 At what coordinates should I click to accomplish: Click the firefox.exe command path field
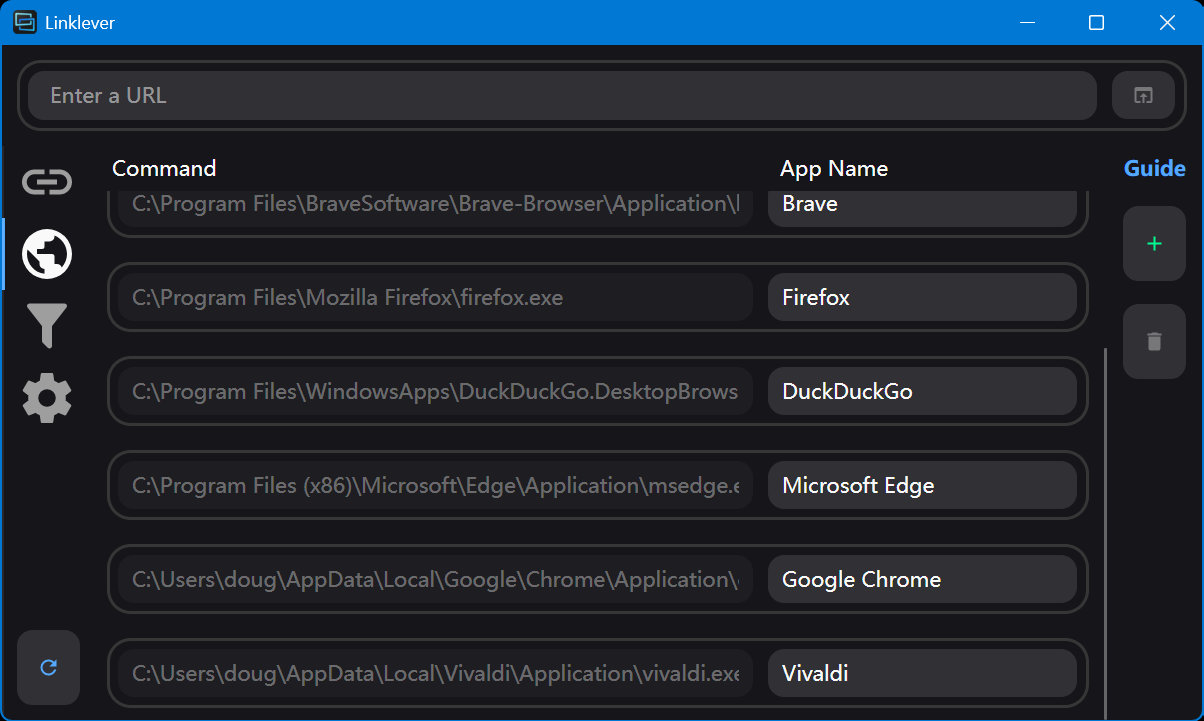tap(435, 298)
